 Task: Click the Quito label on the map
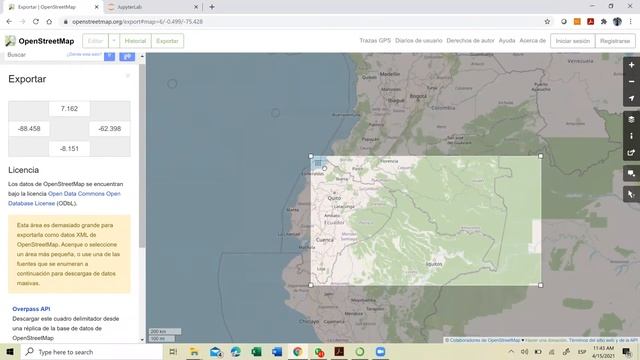334,198
